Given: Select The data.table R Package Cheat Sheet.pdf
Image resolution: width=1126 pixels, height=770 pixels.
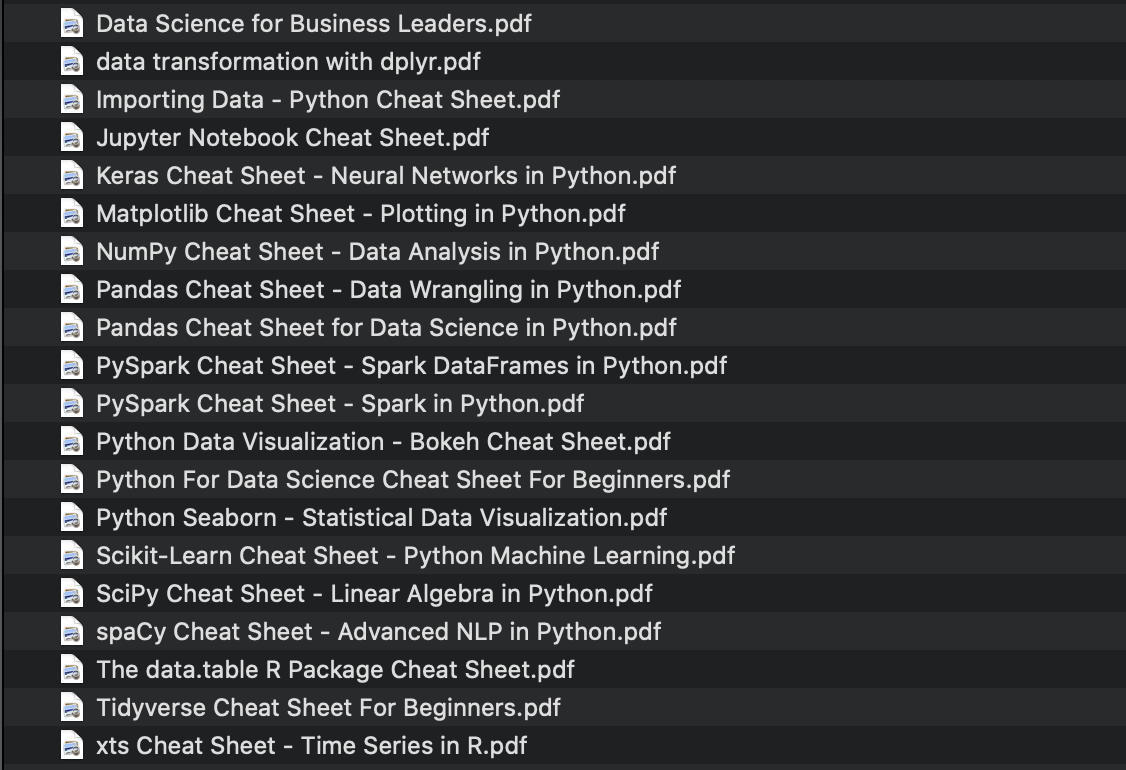Looking at the screenshot, I should [335, 669].
